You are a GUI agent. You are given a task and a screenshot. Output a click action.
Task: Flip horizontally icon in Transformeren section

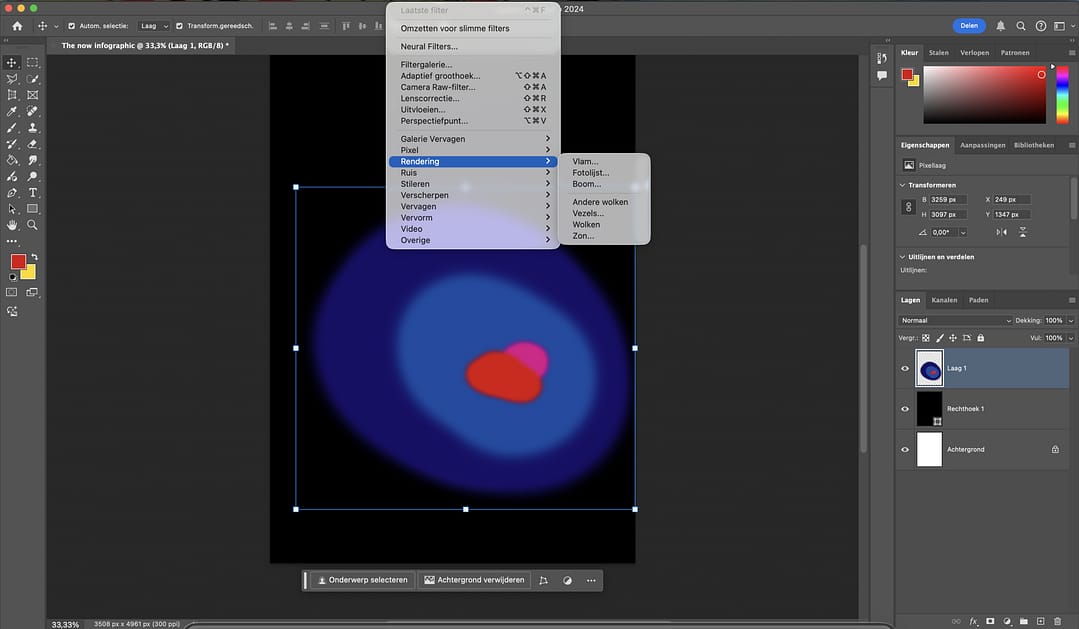point(1002,232)
